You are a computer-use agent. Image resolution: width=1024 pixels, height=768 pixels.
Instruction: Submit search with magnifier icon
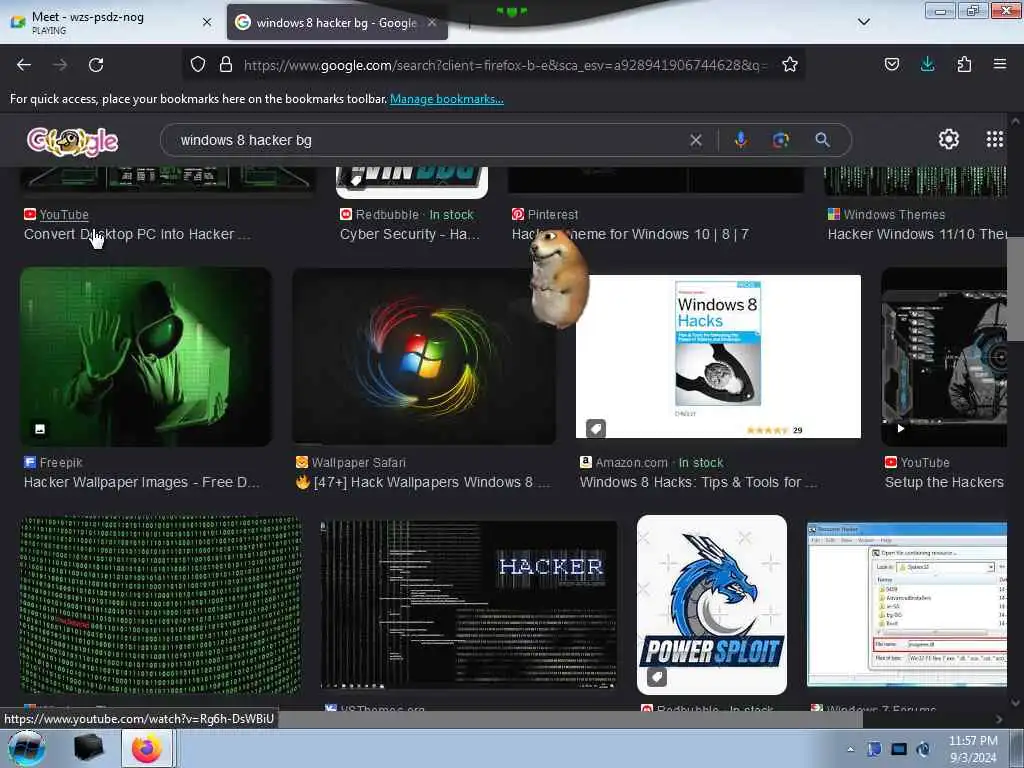822,140
